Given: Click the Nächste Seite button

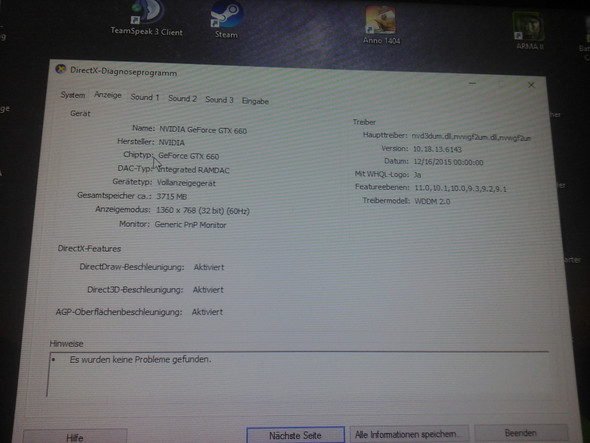Looking at the screenshot, I should 295,435.
